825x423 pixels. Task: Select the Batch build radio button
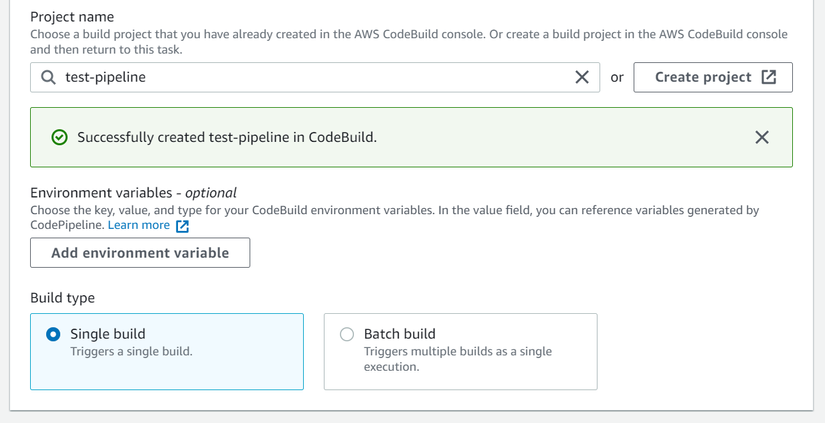point(347,334)
